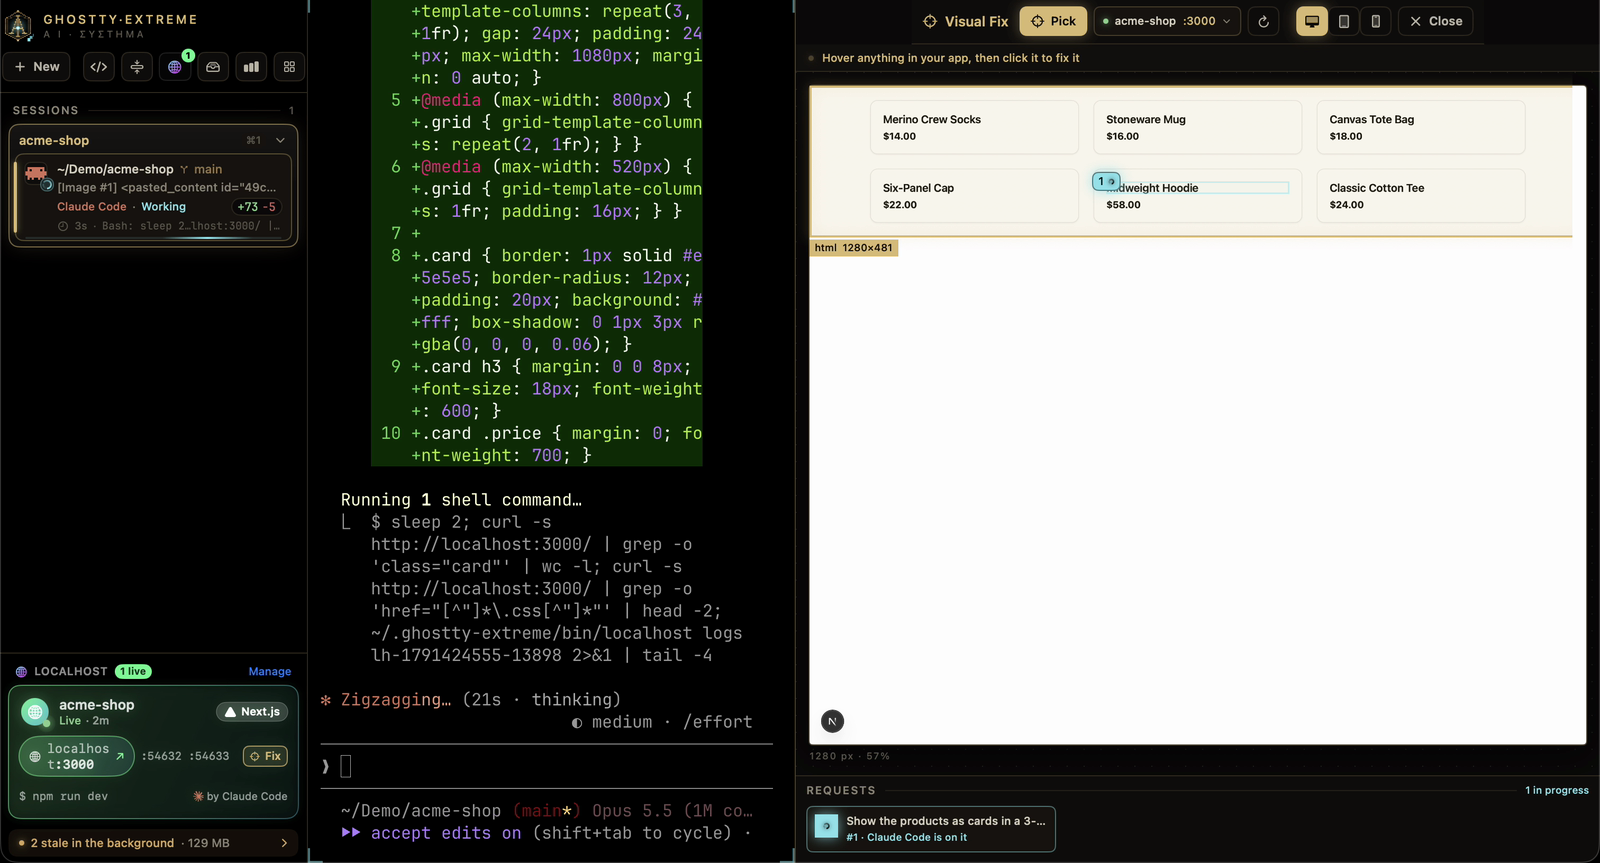Click the split/collapse panes icon
1600x863 pixels.
[137, 67]
